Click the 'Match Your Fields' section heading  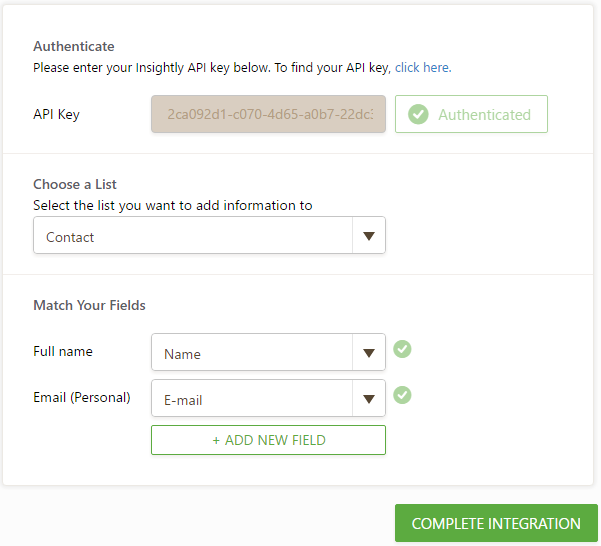click(x=89, y=305)
